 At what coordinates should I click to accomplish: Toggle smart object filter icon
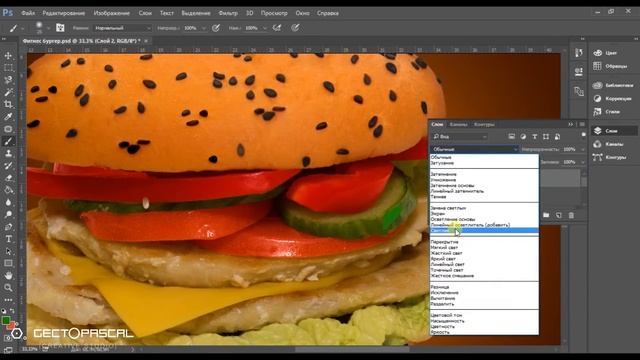[557, 137]
